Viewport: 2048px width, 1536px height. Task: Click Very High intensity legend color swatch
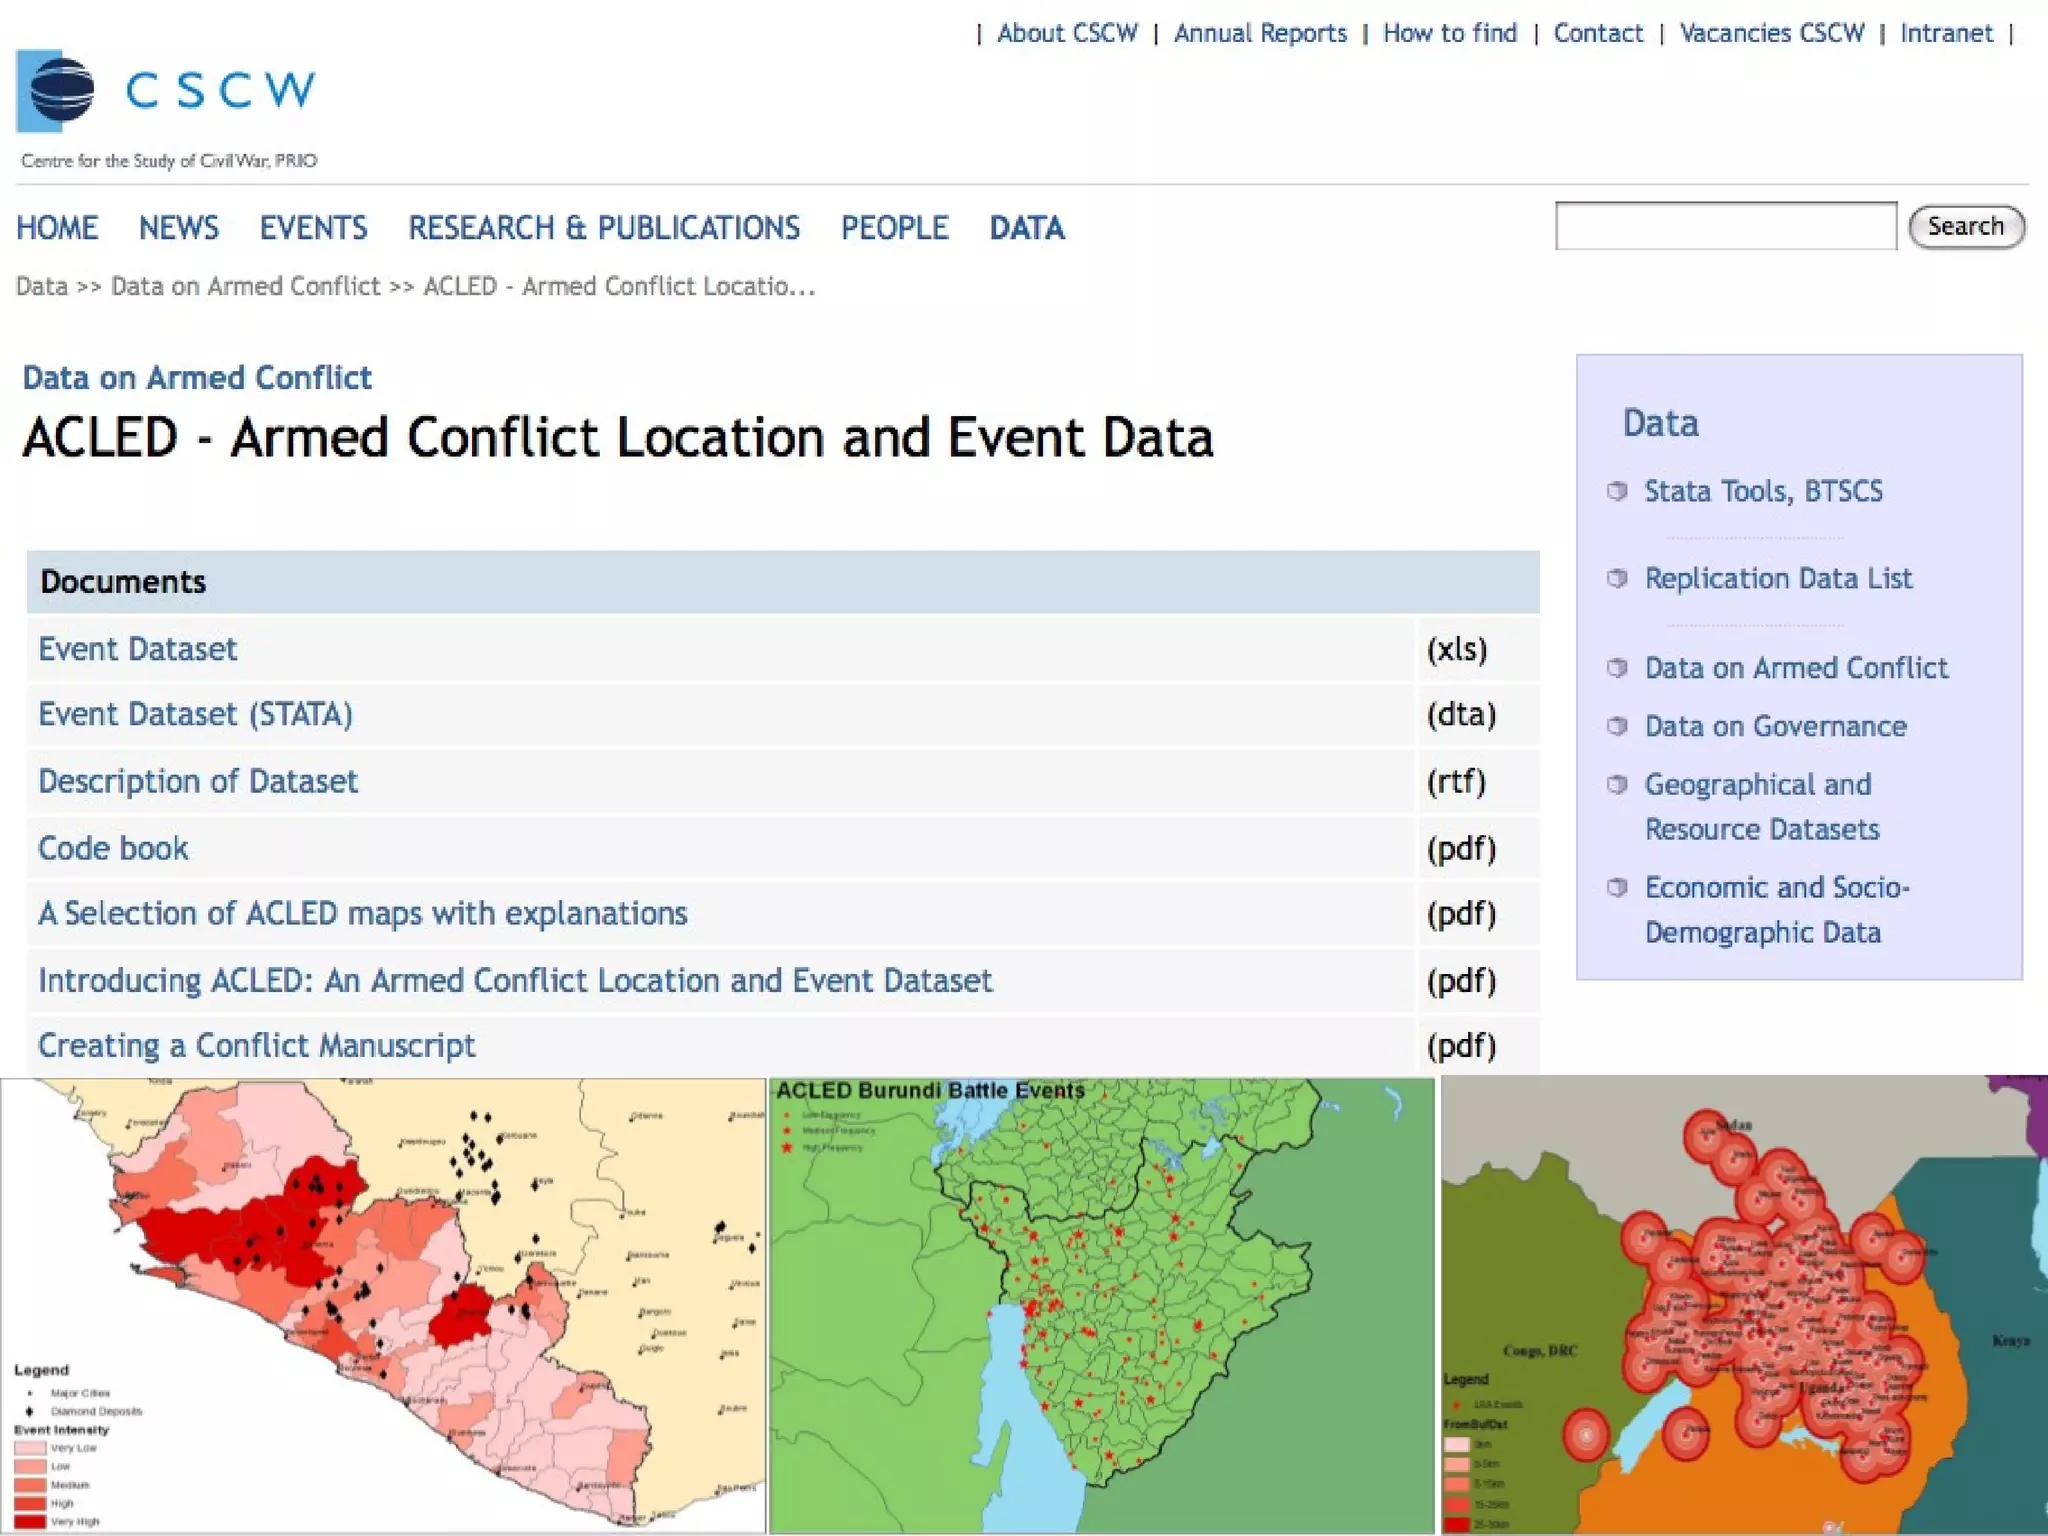[30, 1521]
